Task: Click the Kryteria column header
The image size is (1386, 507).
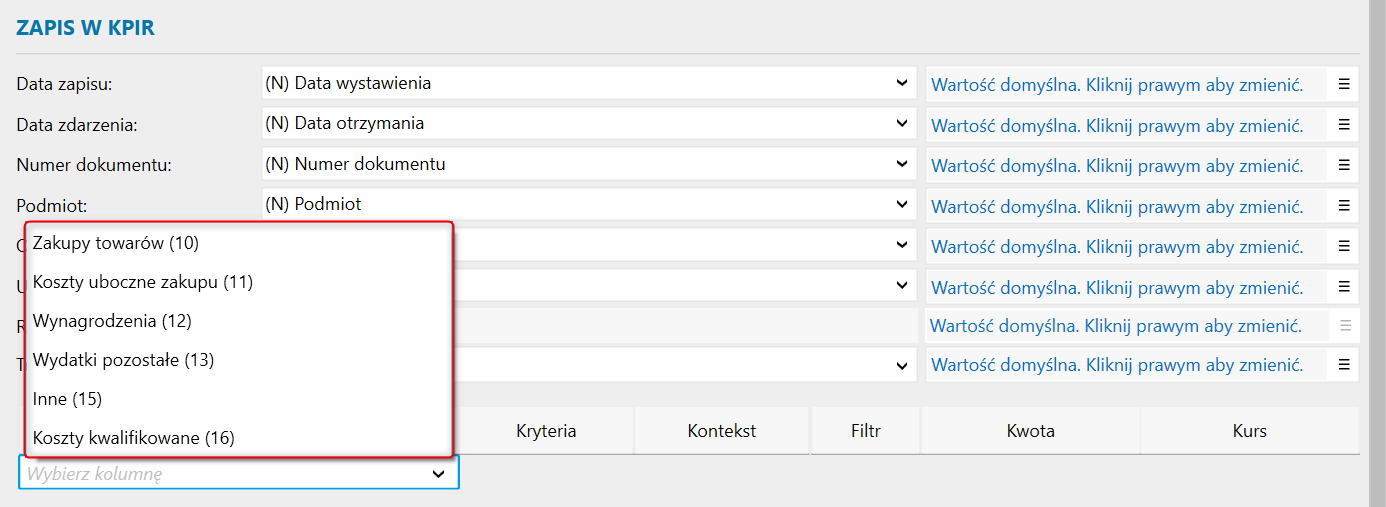Action: click(546, 431)
